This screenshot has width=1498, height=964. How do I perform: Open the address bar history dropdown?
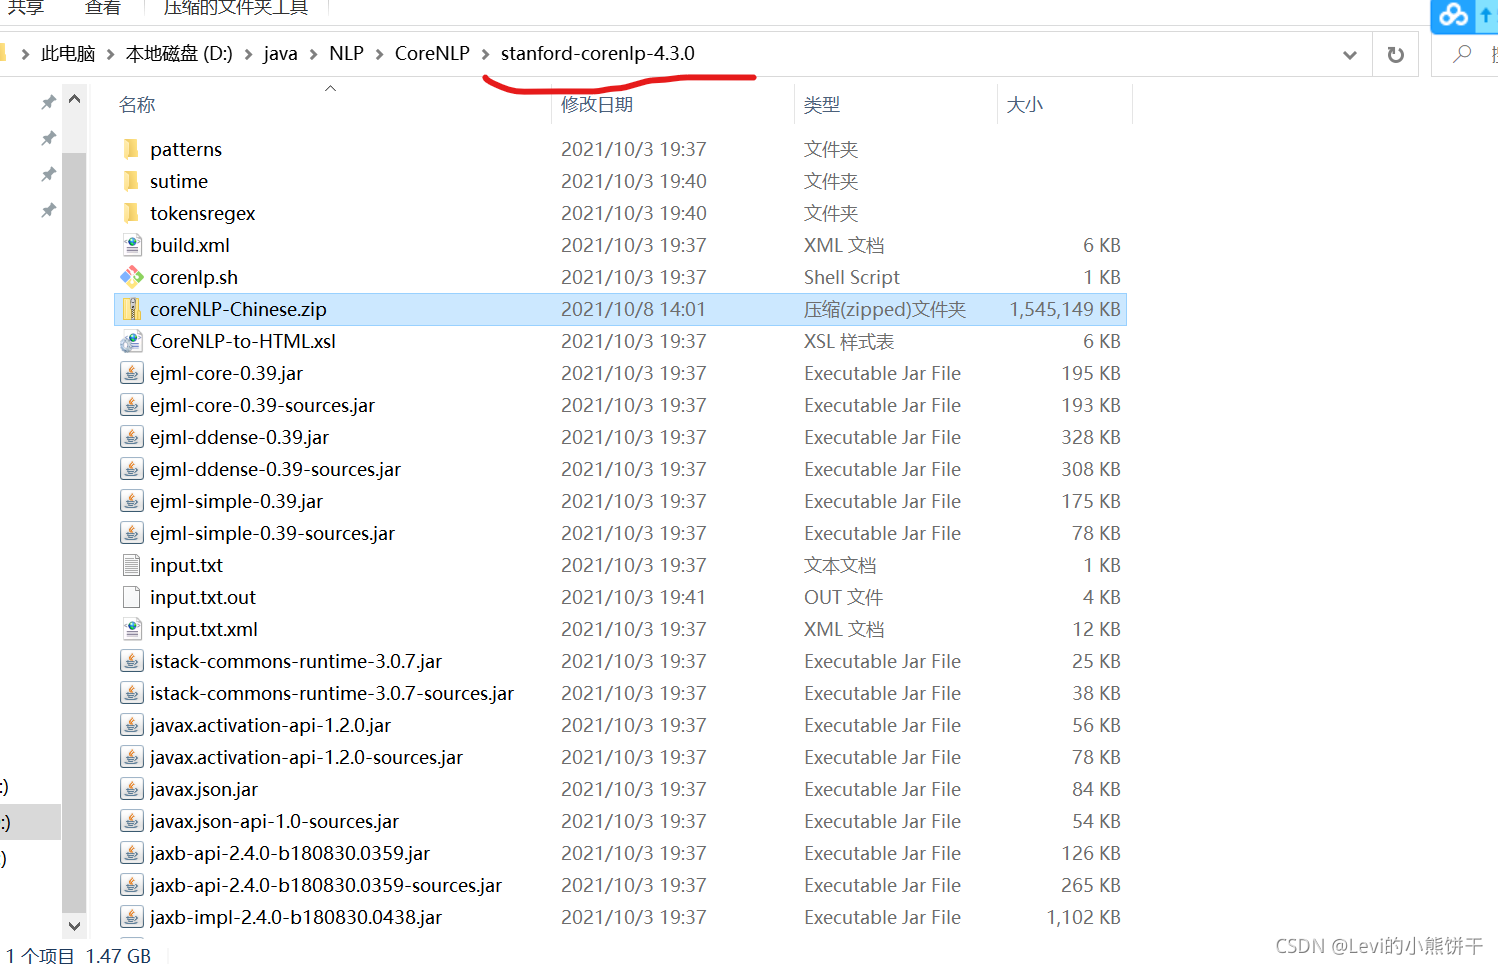point(1350,54)
